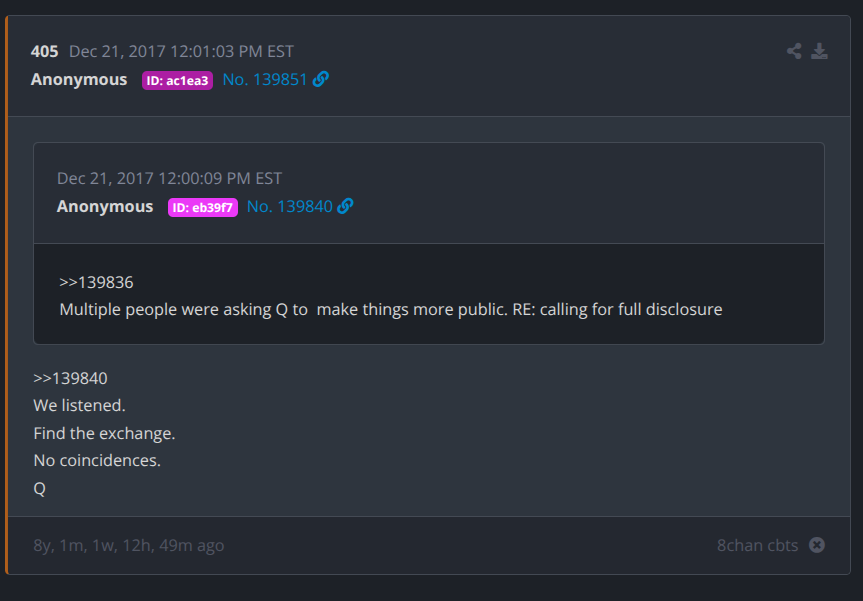
Task: Open the No. 139851 post link
Action: point(265,79)
